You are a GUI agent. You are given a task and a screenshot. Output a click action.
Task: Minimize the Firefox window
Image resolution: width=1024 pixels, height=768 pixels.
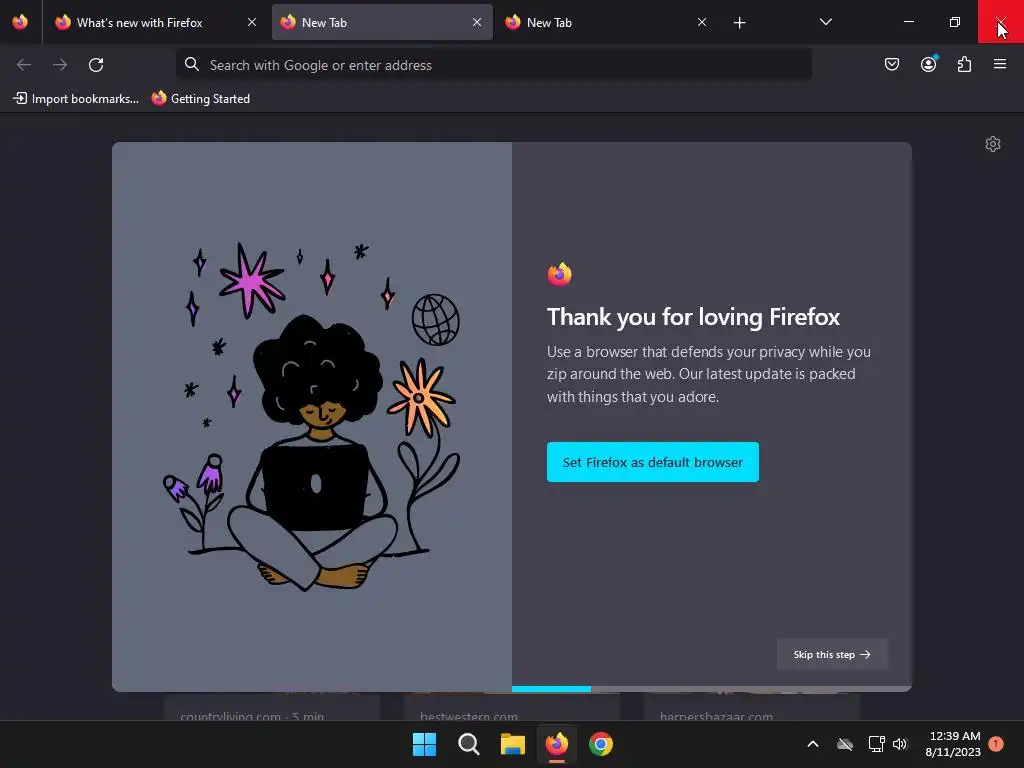pyautogui.click(x=908, y=22)
